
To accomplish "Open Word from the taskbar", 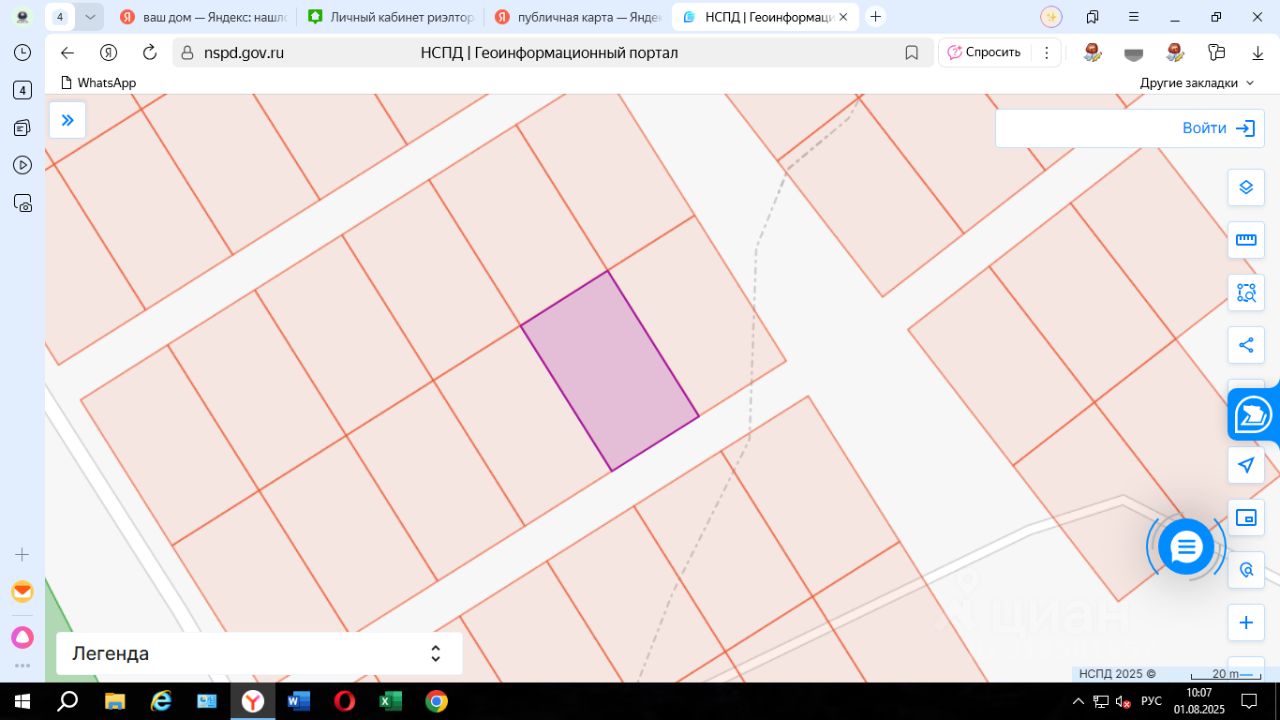I will point(299,701).
